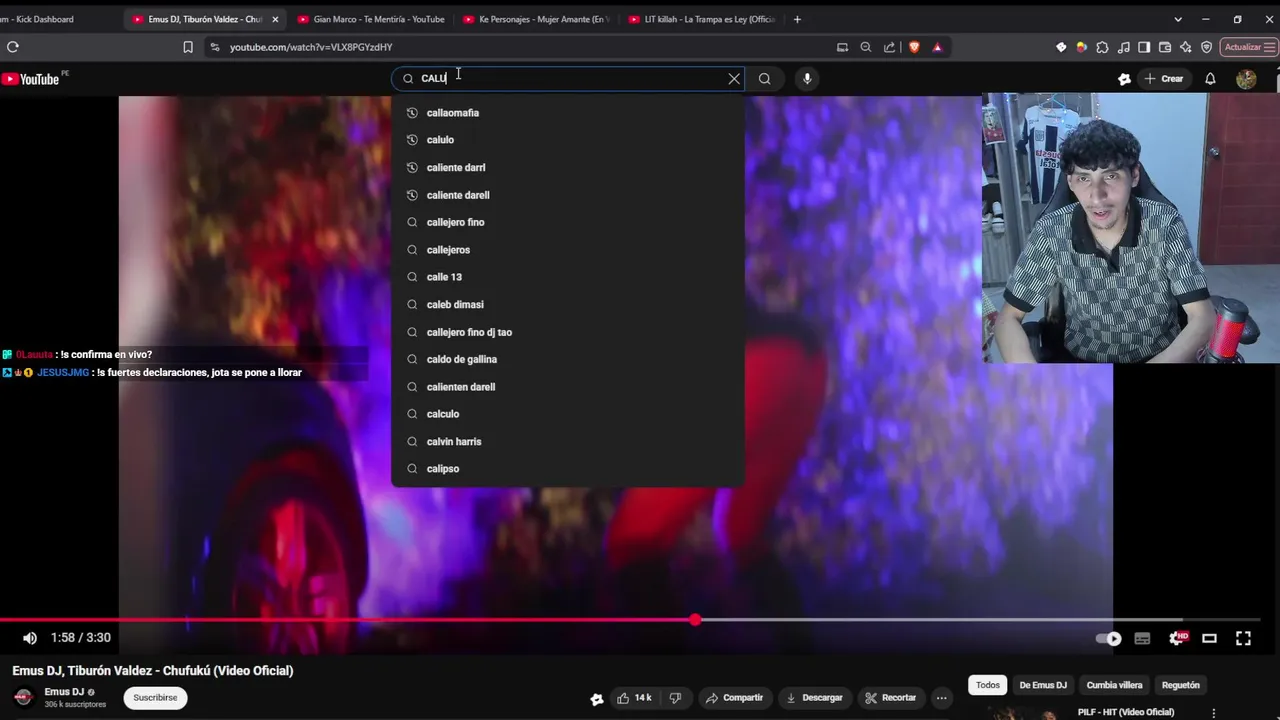Toggle subtitles with the captions button

click(1143, 638)
